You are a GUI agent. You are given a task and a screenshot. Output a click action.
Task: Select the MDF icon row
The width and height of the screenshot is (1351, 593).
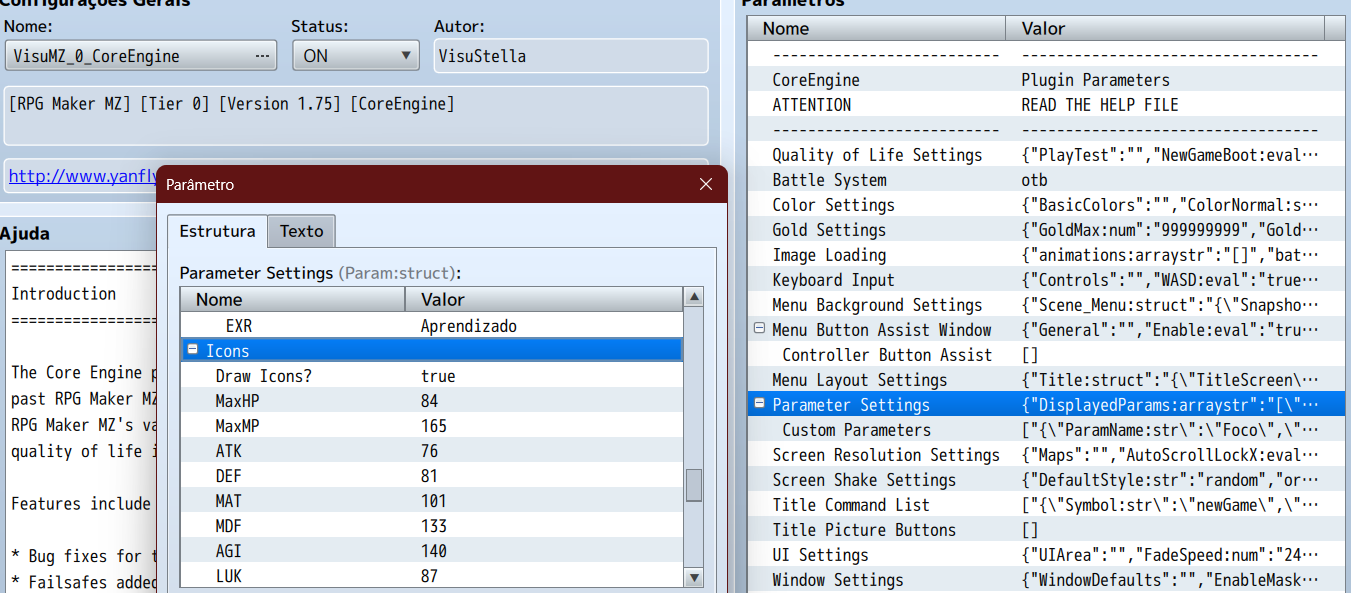(x=431, y=526)
